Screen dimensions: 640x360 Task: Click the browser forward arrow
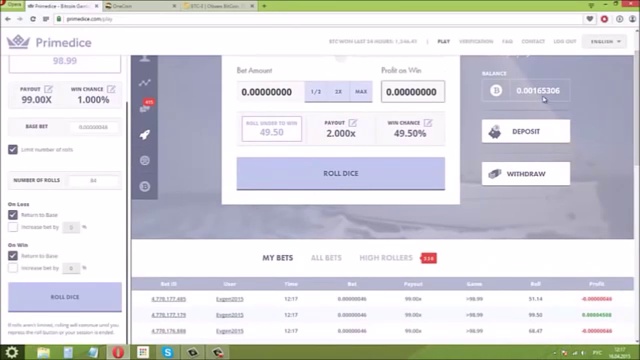pyautogui.click(x=20, y=19)
